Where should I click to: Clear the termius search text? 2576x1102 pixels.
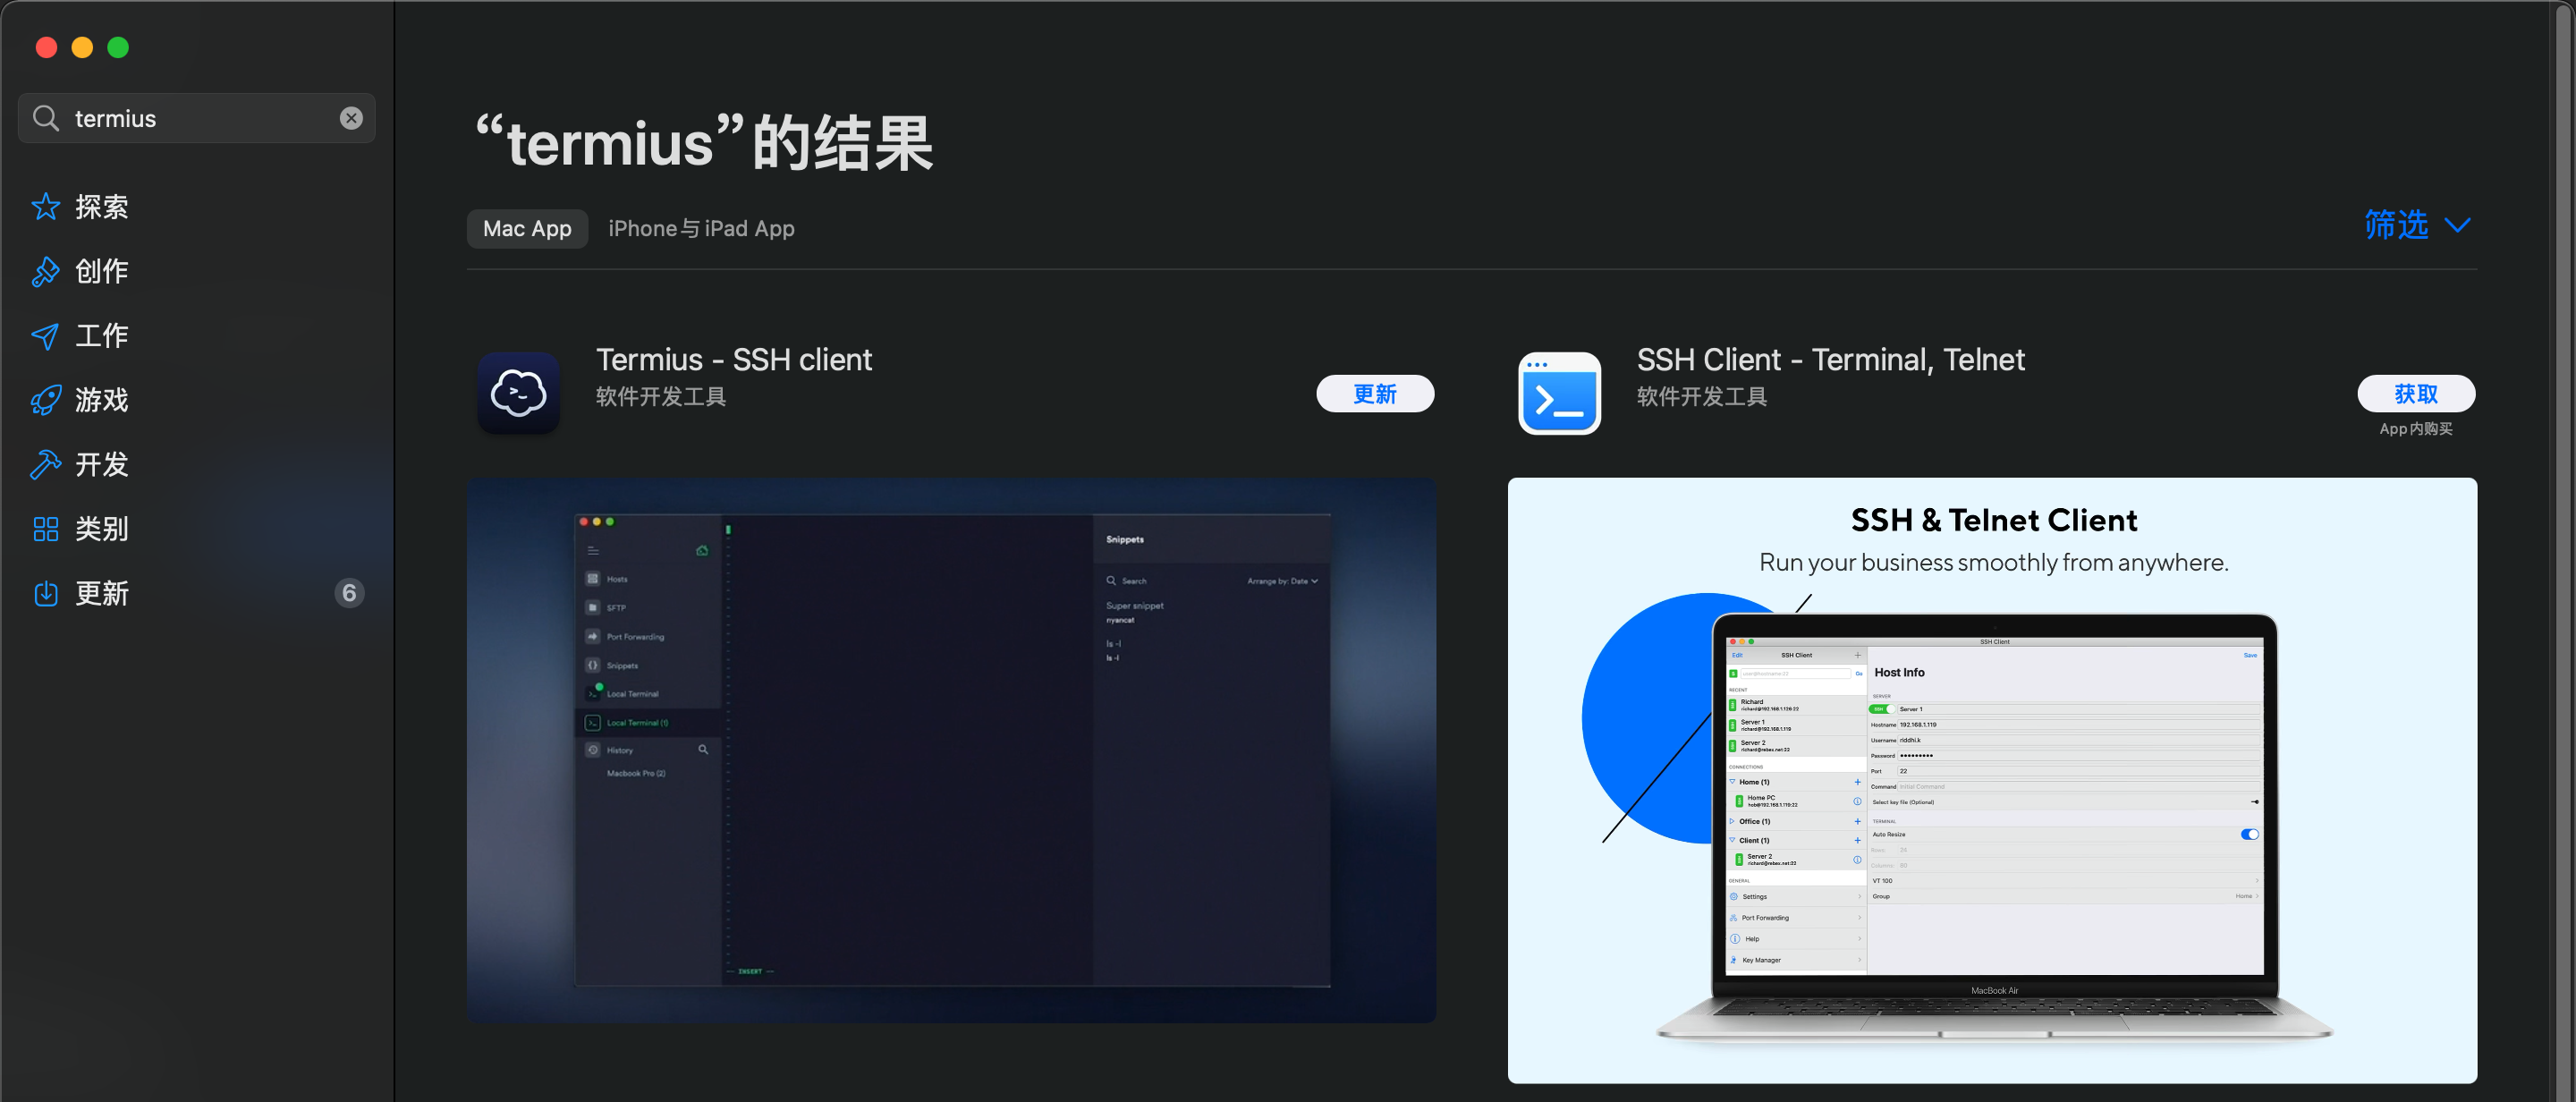coord(351,118)
